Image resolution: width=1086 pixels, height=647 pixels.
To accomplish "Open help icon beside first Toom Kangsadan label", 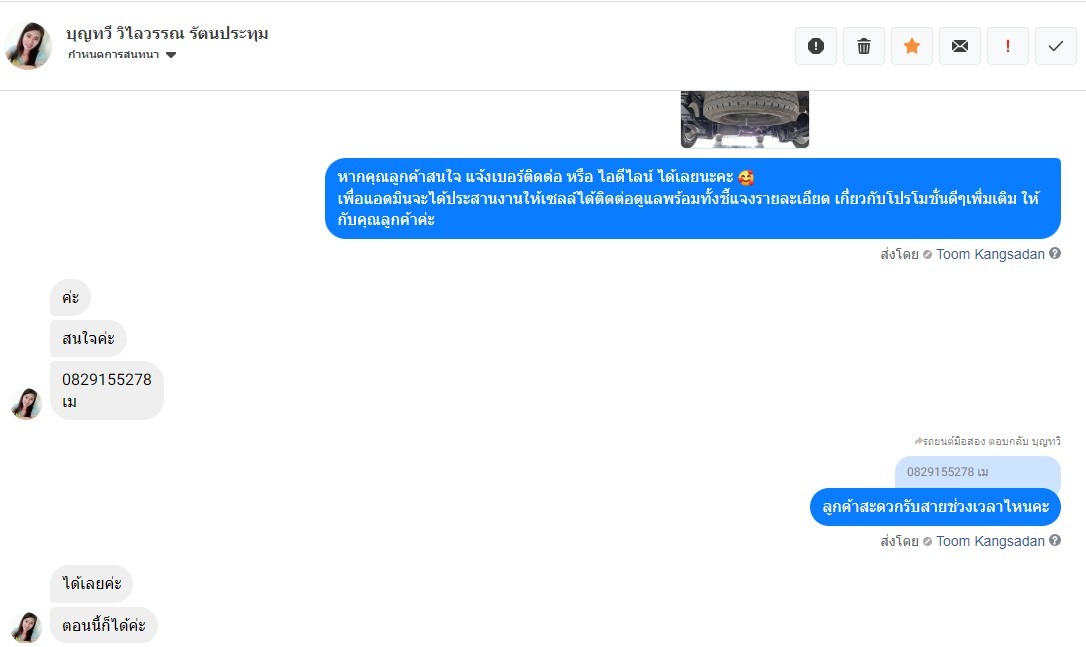I will pyautogui.click(x=1055, y=254).
